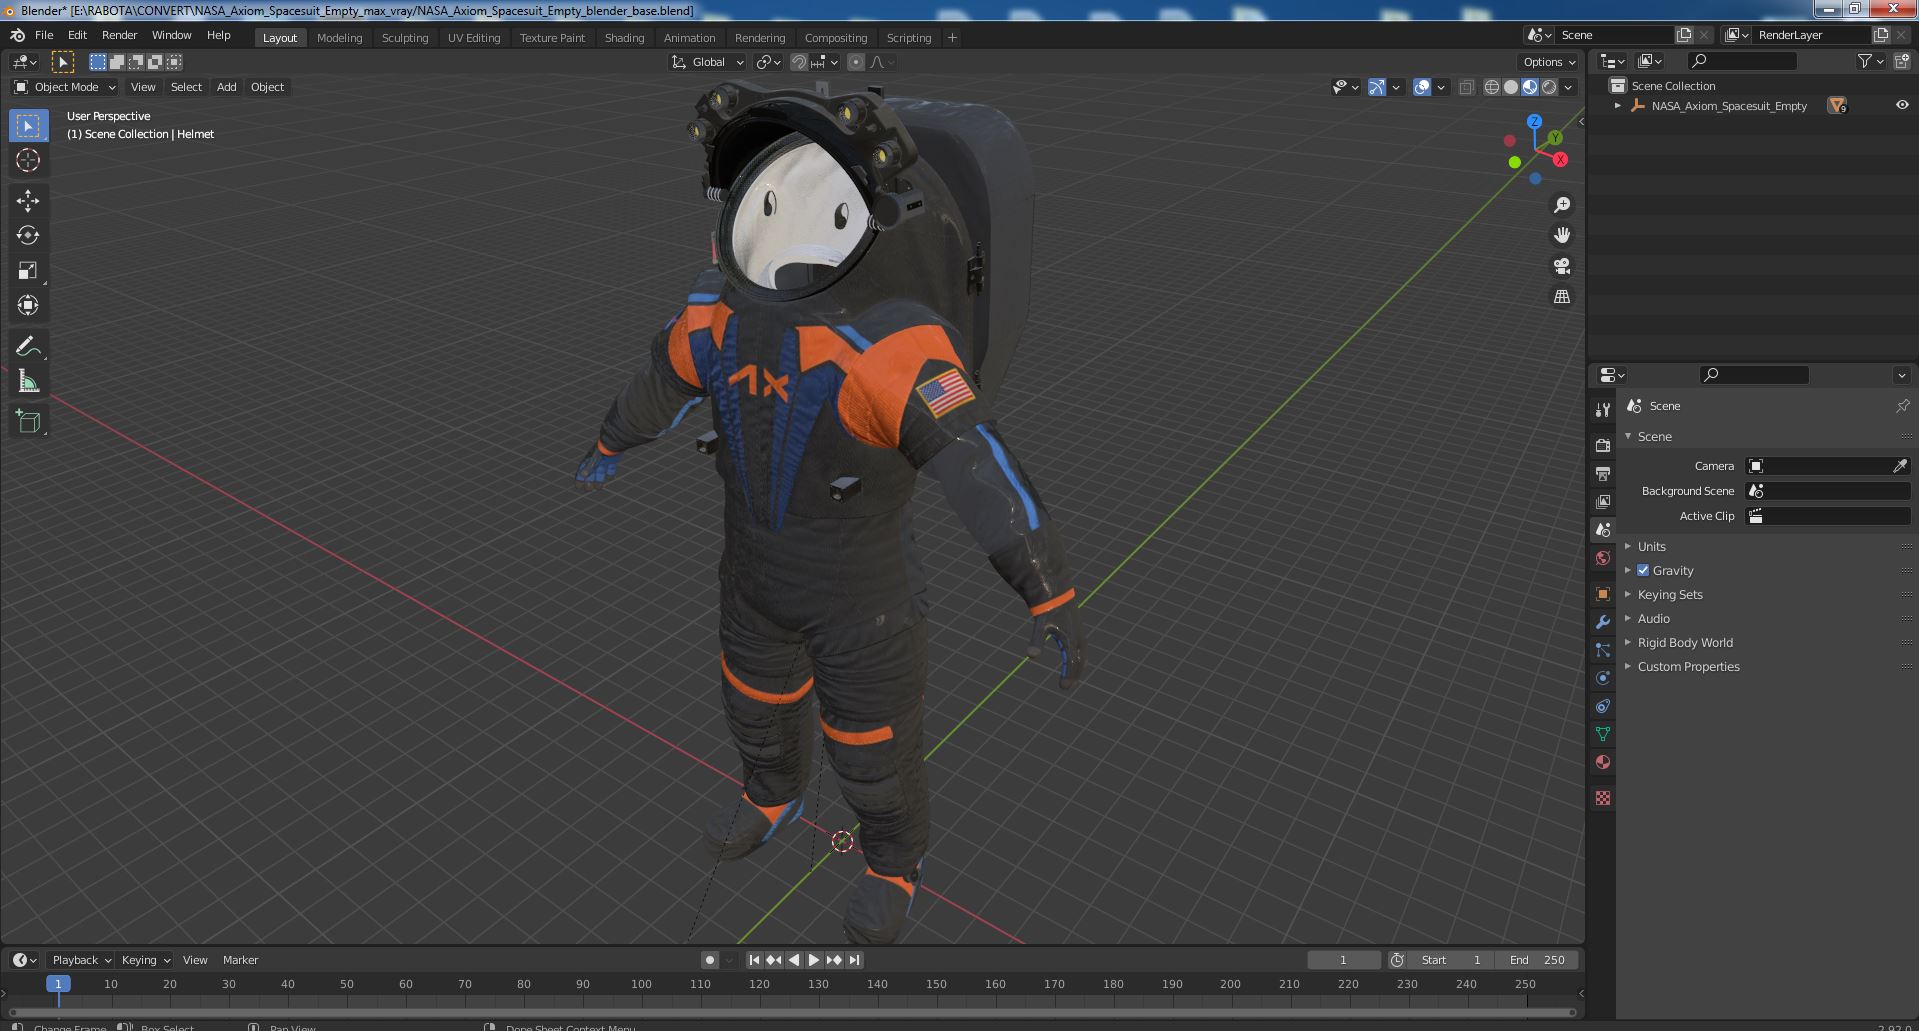Open the Options dropdown

(x=1549, y=62)
